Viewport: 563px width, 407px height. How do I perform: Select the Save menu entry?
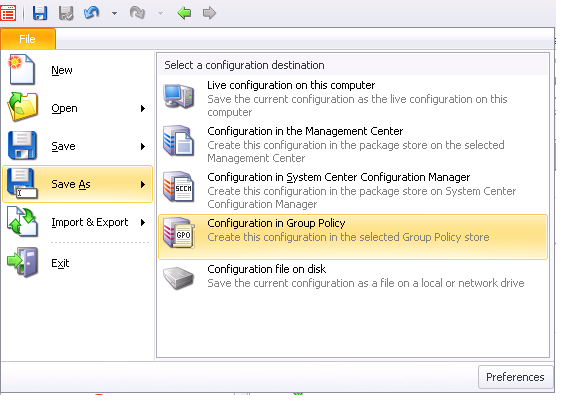63,146
